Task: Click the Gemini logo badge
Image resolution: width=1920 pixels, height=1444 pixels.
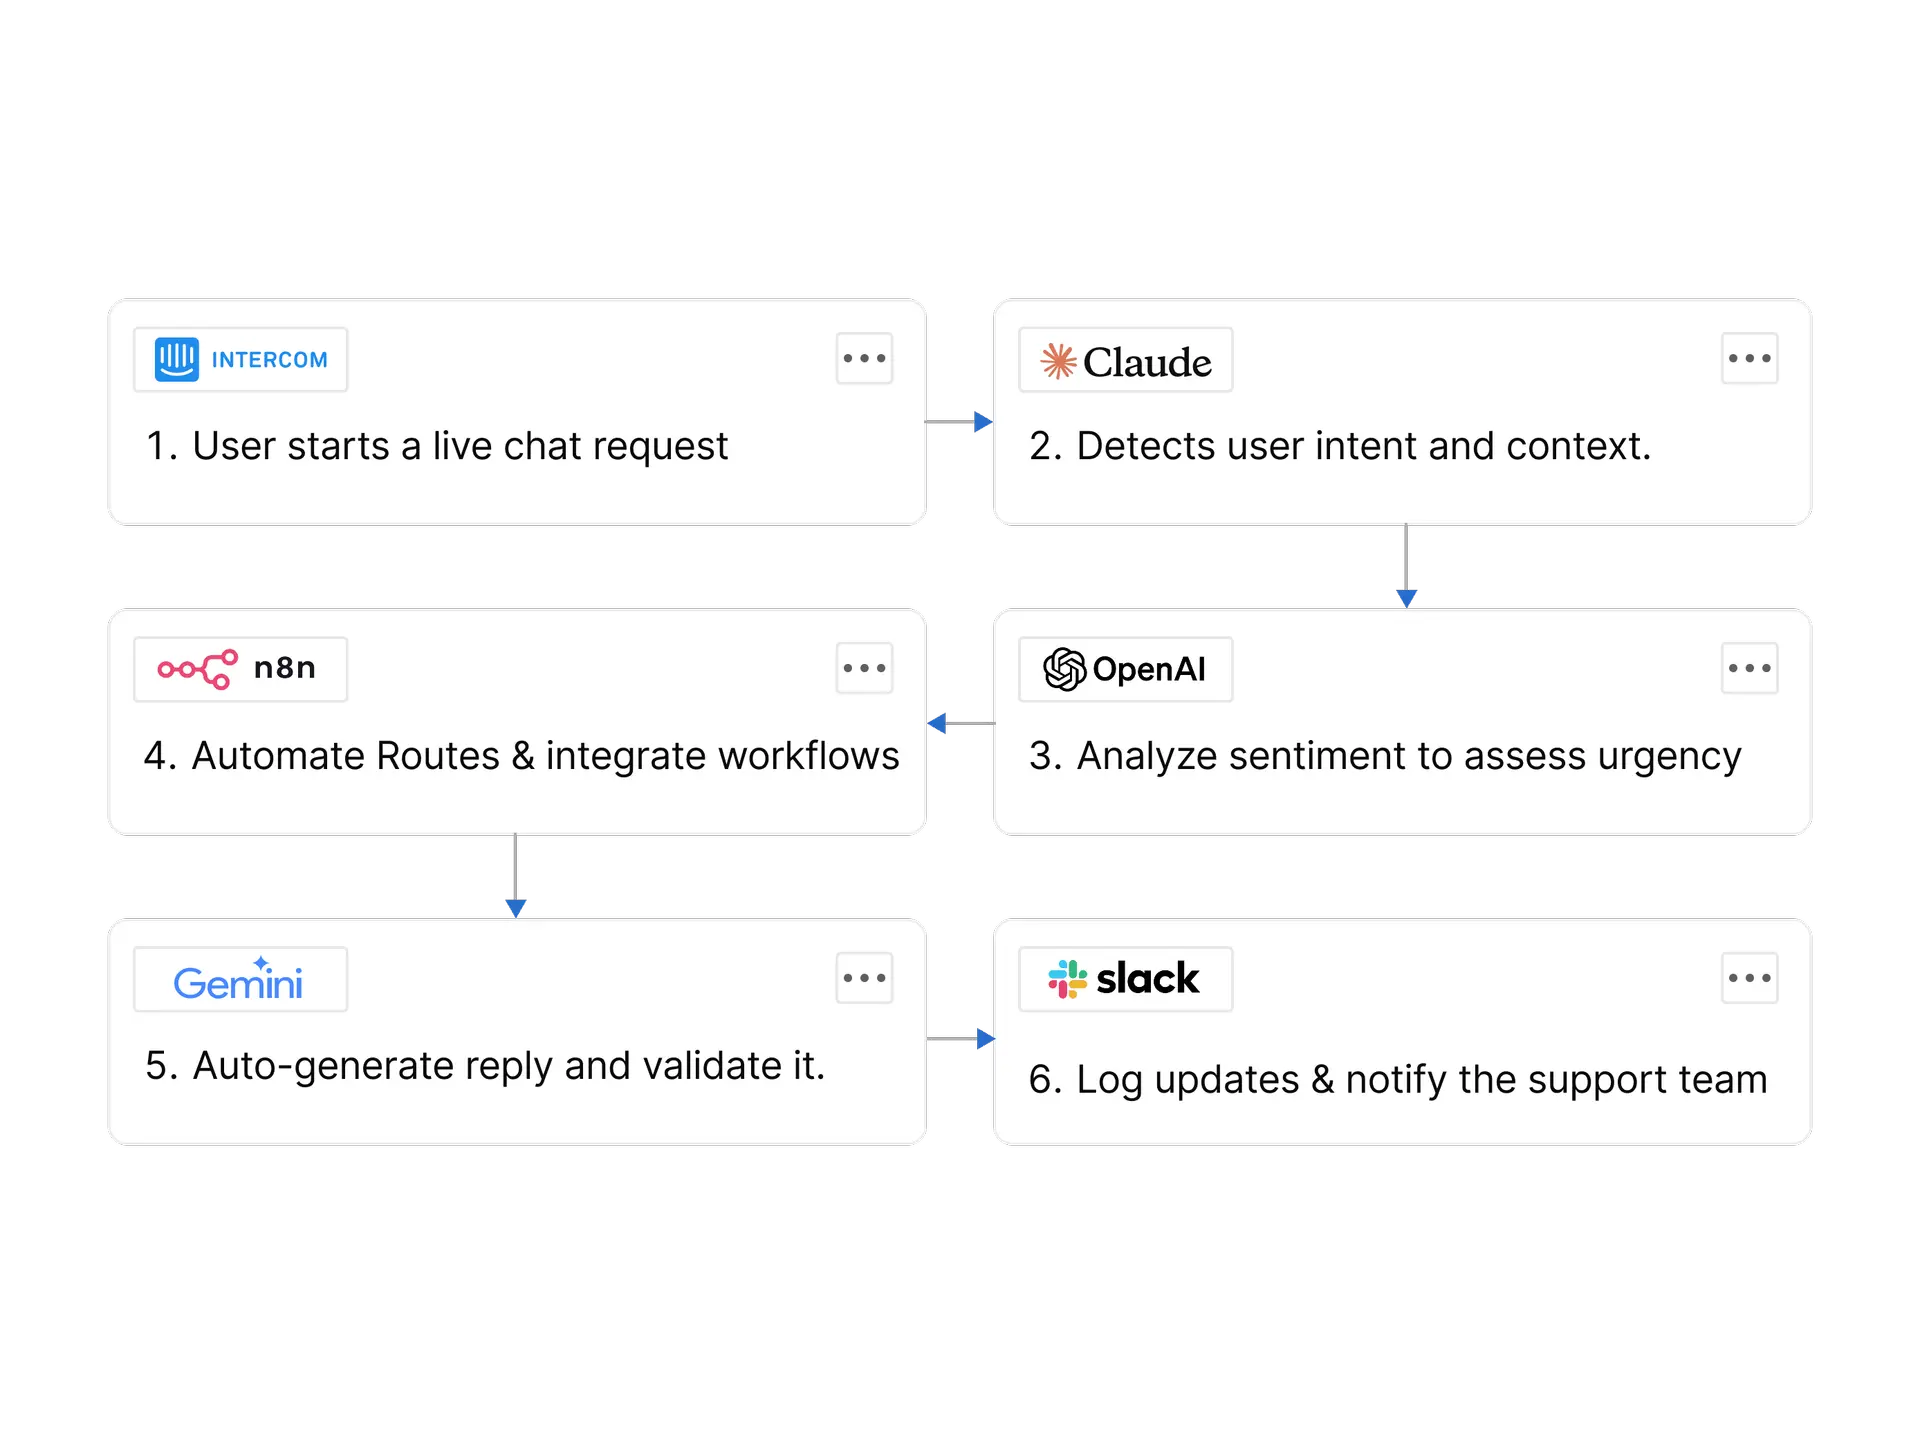Action: (240, 979)
